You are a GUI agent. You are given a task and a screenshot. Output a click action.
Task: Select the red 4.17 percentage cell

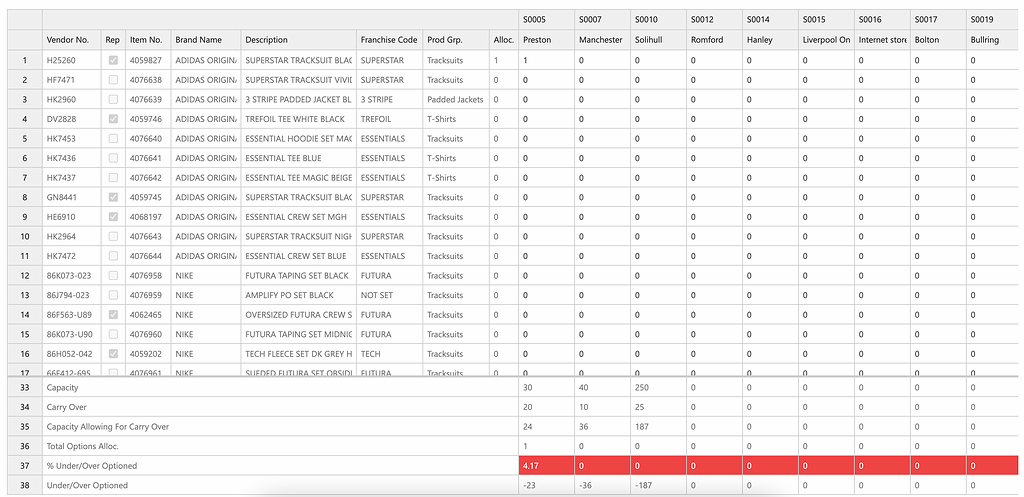546,466
